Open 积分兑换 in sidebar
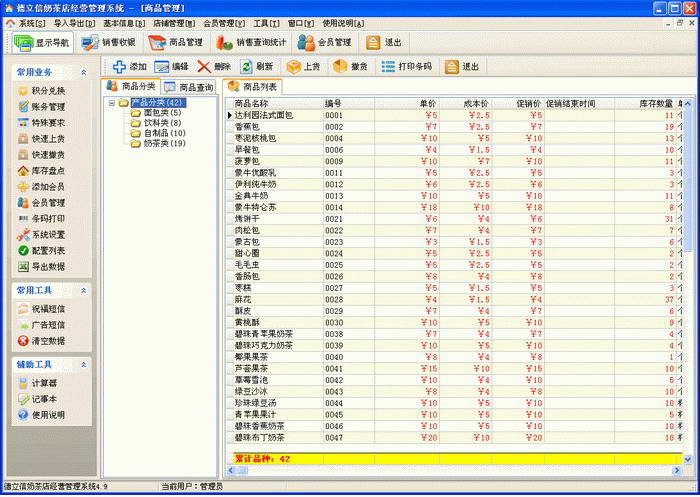 click(42, 91)
